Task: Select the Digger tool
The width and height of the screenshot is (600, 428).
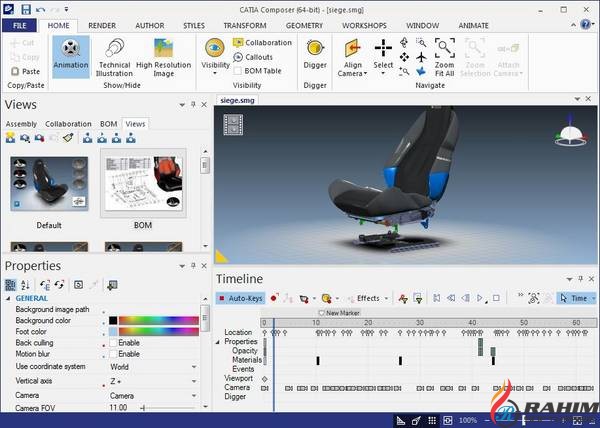Action: tap(315, 53)
